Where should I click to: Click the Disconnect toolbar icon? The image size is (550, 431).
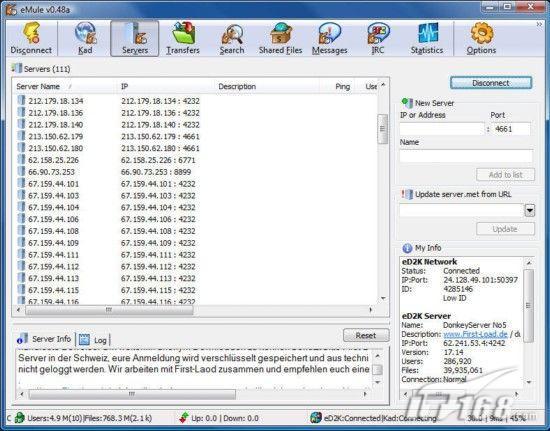pyautogui.click(x=31, y=38)
